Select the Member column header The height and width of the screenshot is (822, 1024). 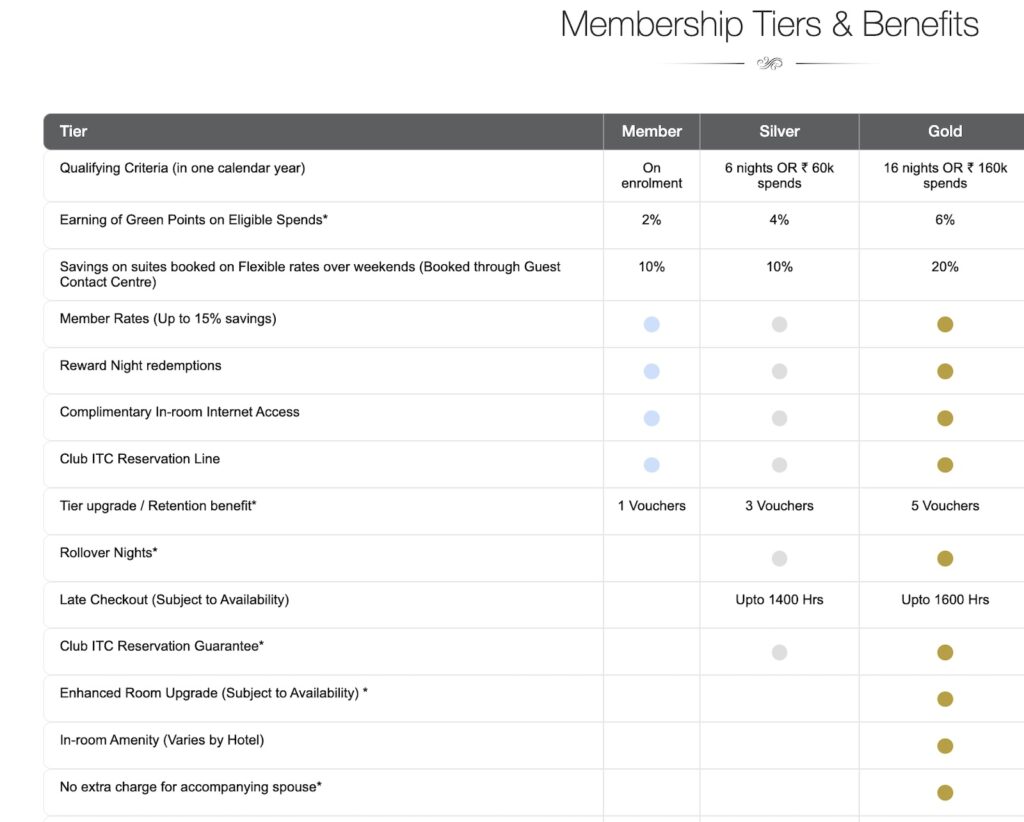point(651,131)
